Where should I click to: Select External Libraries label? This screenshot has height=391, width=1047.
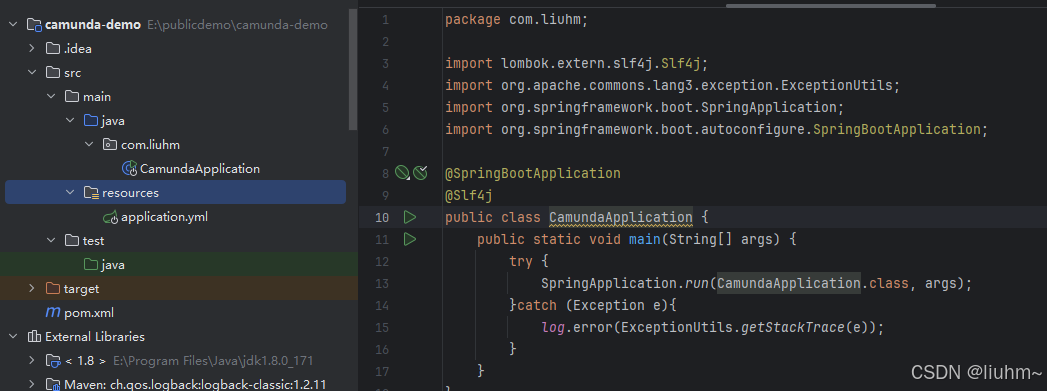(95, 337)
